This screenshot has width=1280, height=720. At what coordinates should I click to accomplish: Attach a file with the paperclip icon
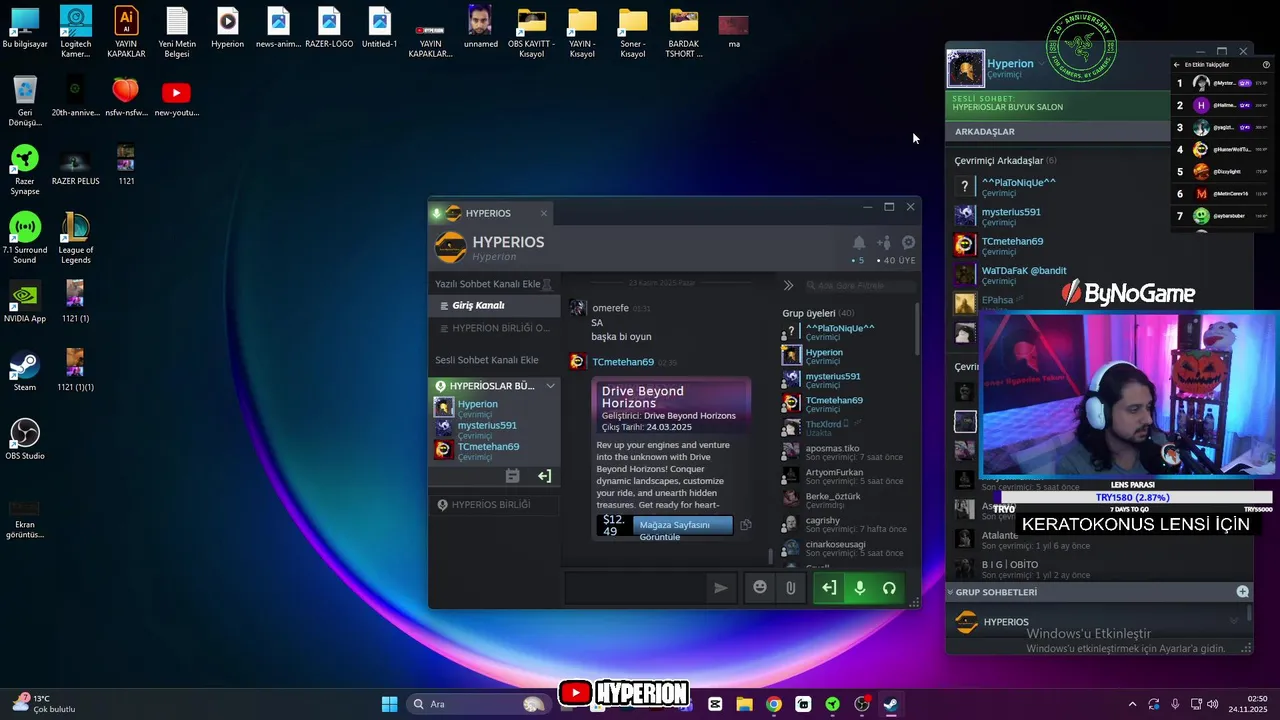pyautogui.click(x=790, y=588)
